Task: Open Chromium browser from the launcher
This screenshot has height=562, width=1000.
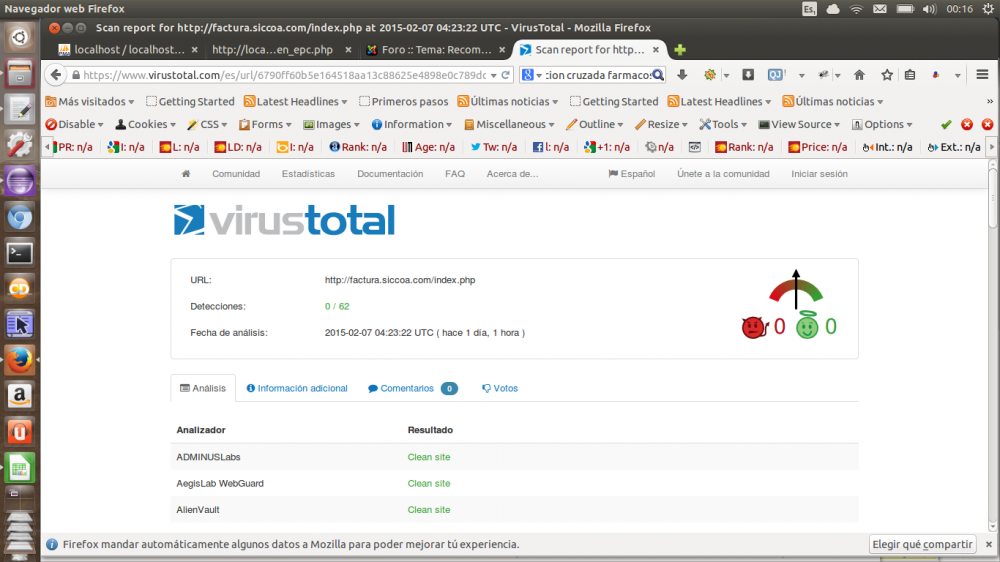Action: click(20, 218)
